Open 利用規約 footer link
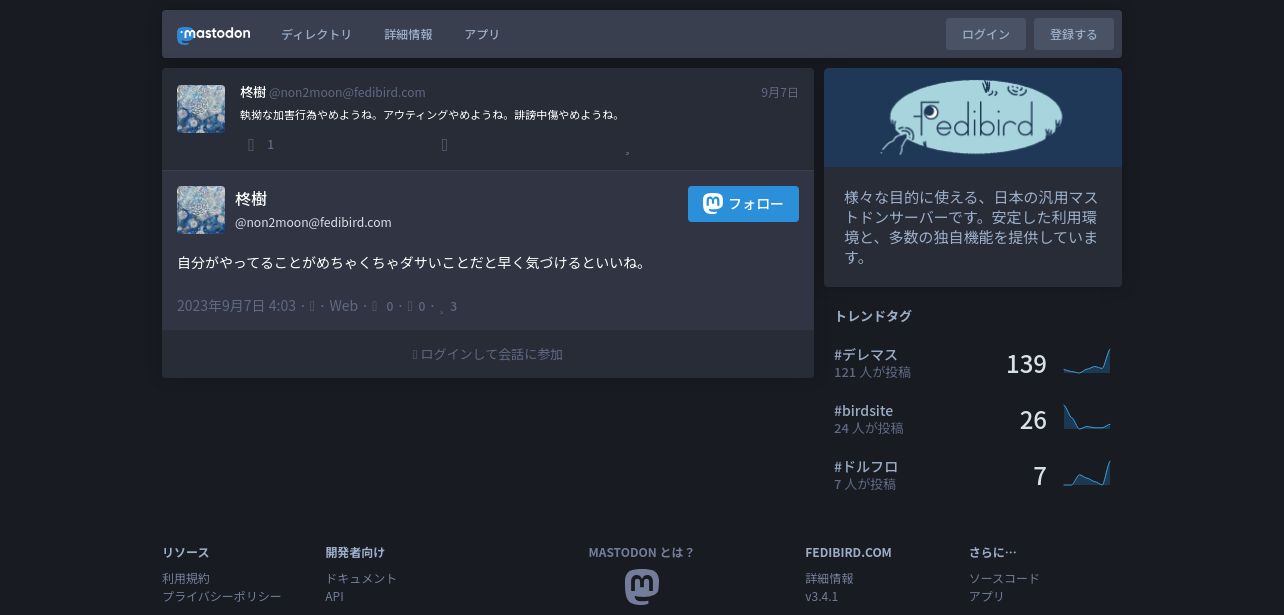Viewport: 1284px width, 615px height. coord(186,578)
